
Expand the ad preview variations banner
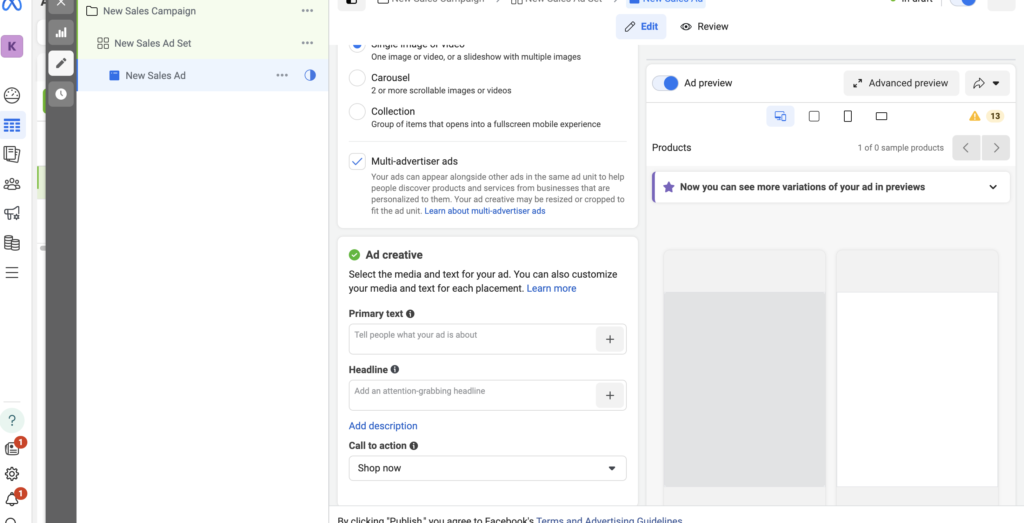click(993, 187)
